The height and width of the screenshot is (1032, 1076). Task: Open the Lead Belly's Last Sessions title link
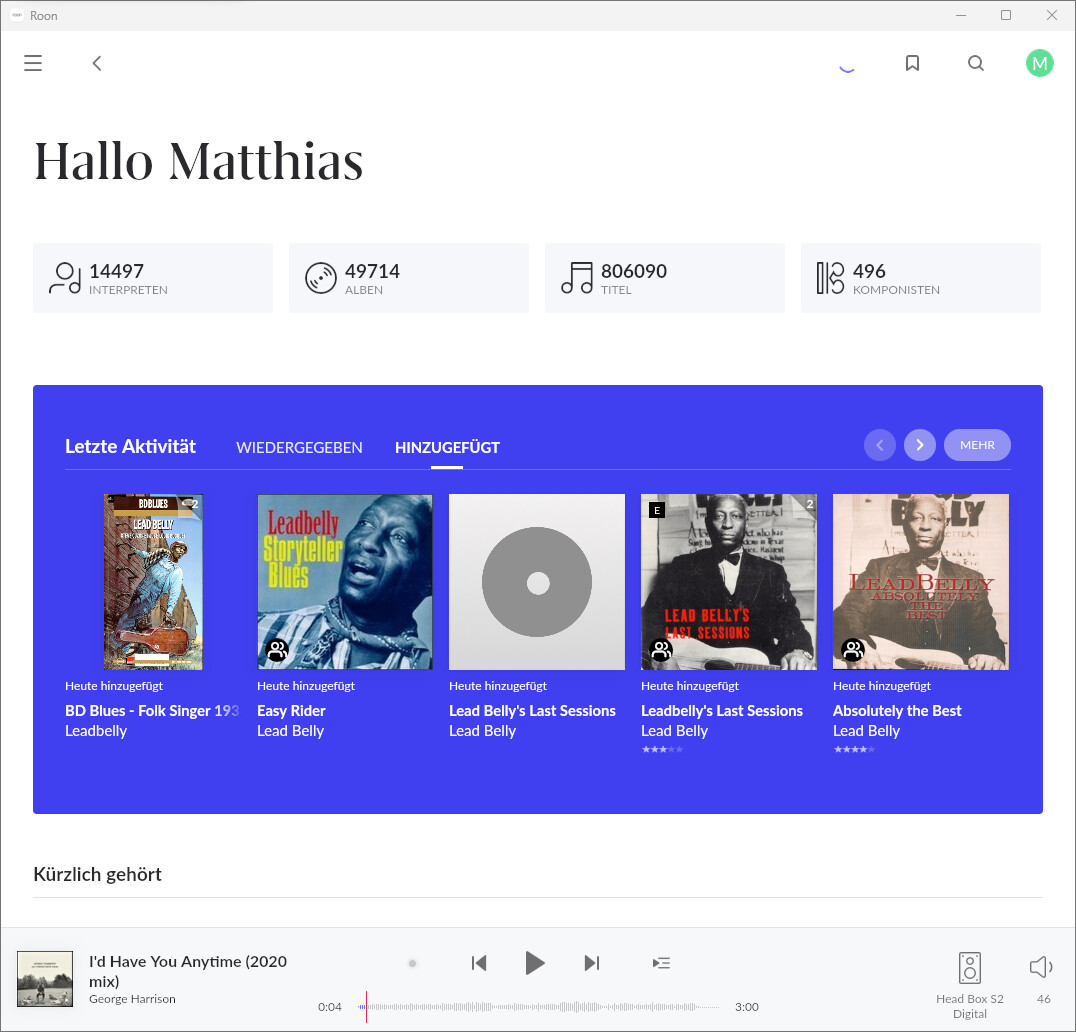point(533,711)
